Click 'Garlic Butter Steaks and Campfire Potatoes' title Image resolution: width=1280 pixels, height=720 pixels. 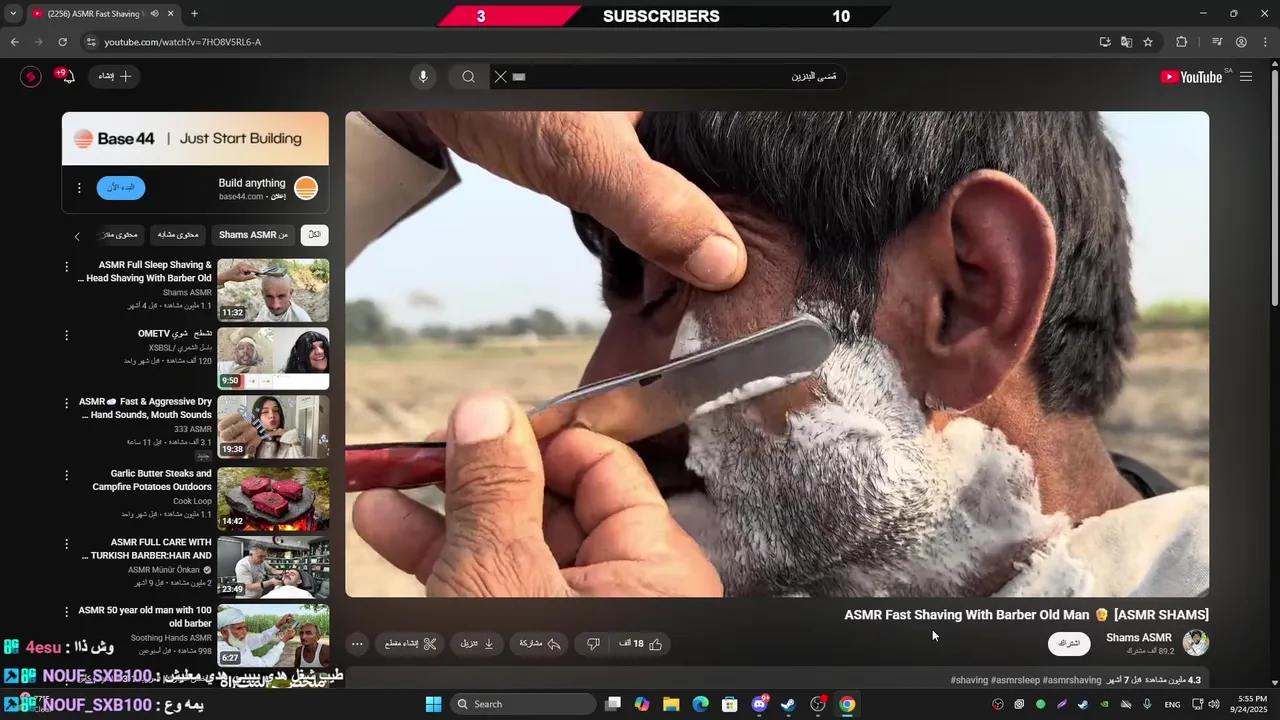[152, 480]
